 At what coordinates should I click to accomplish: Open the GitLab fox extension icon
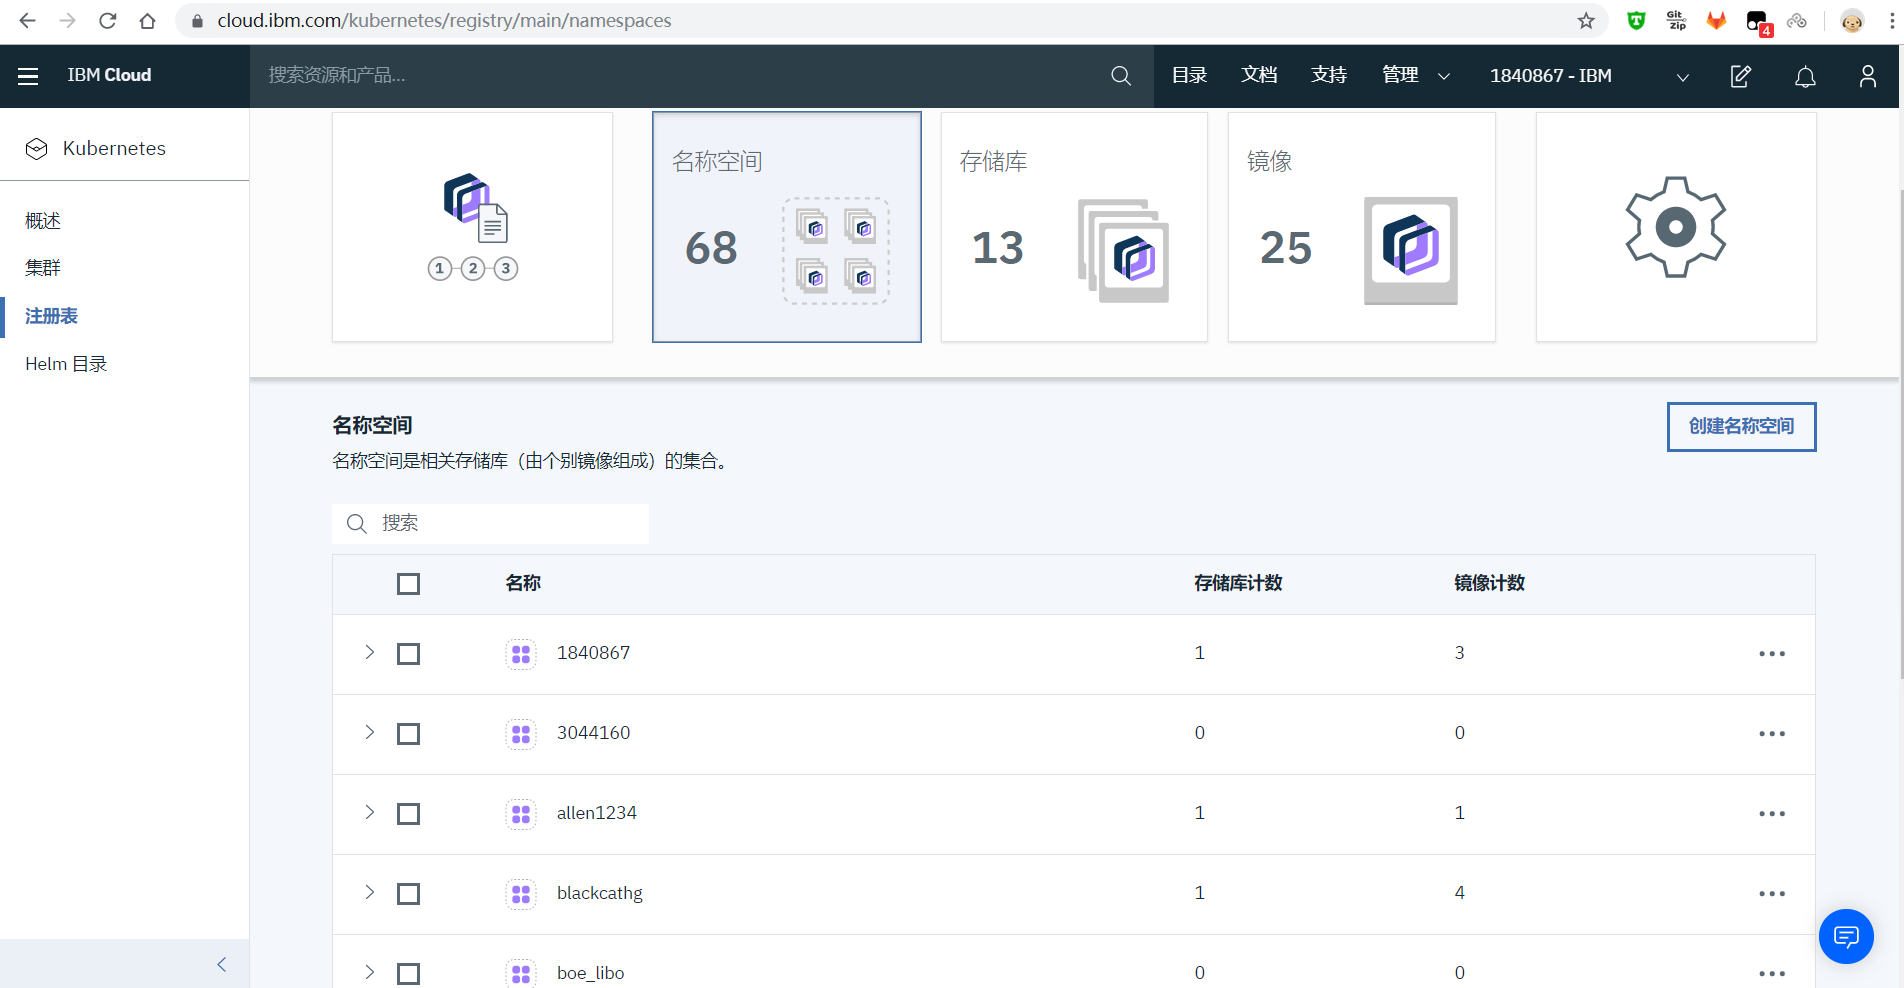tap(1717, 21)
